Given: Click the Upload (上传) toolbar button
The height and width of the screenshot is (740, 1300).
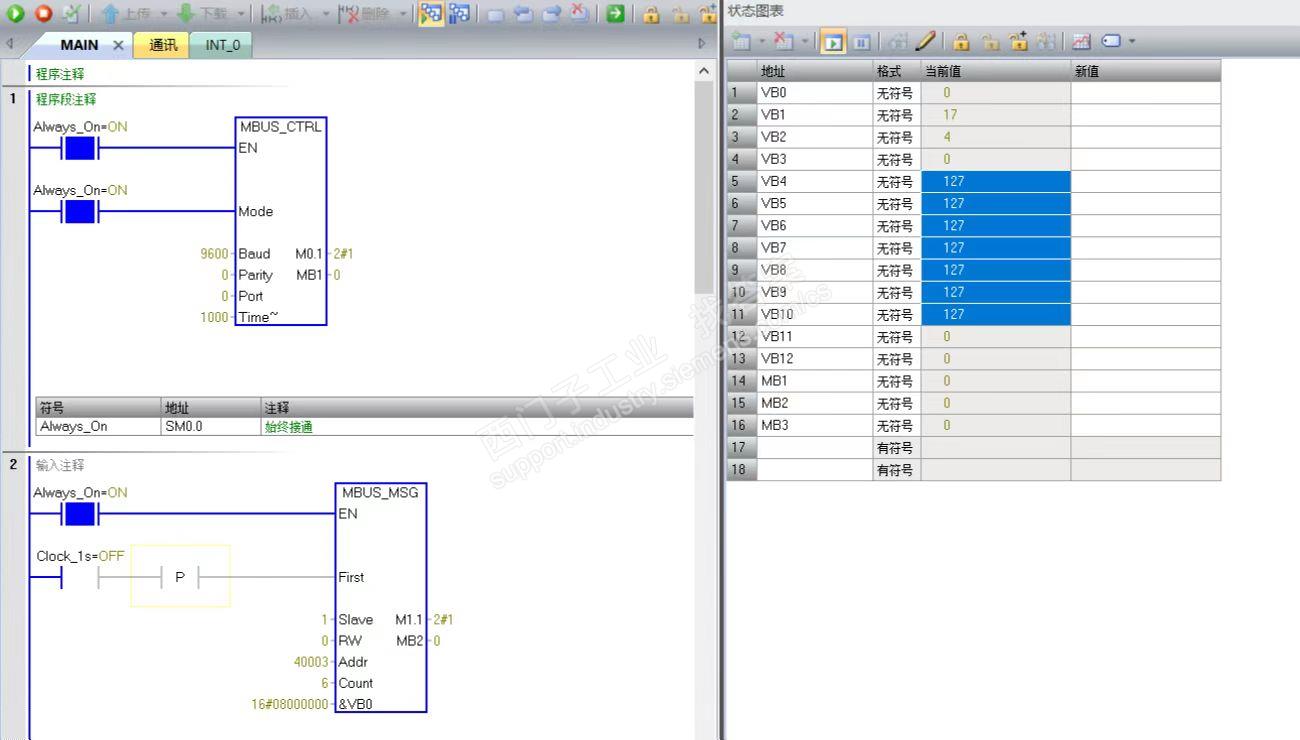Looking at the screenshot, I should (125, 14).
